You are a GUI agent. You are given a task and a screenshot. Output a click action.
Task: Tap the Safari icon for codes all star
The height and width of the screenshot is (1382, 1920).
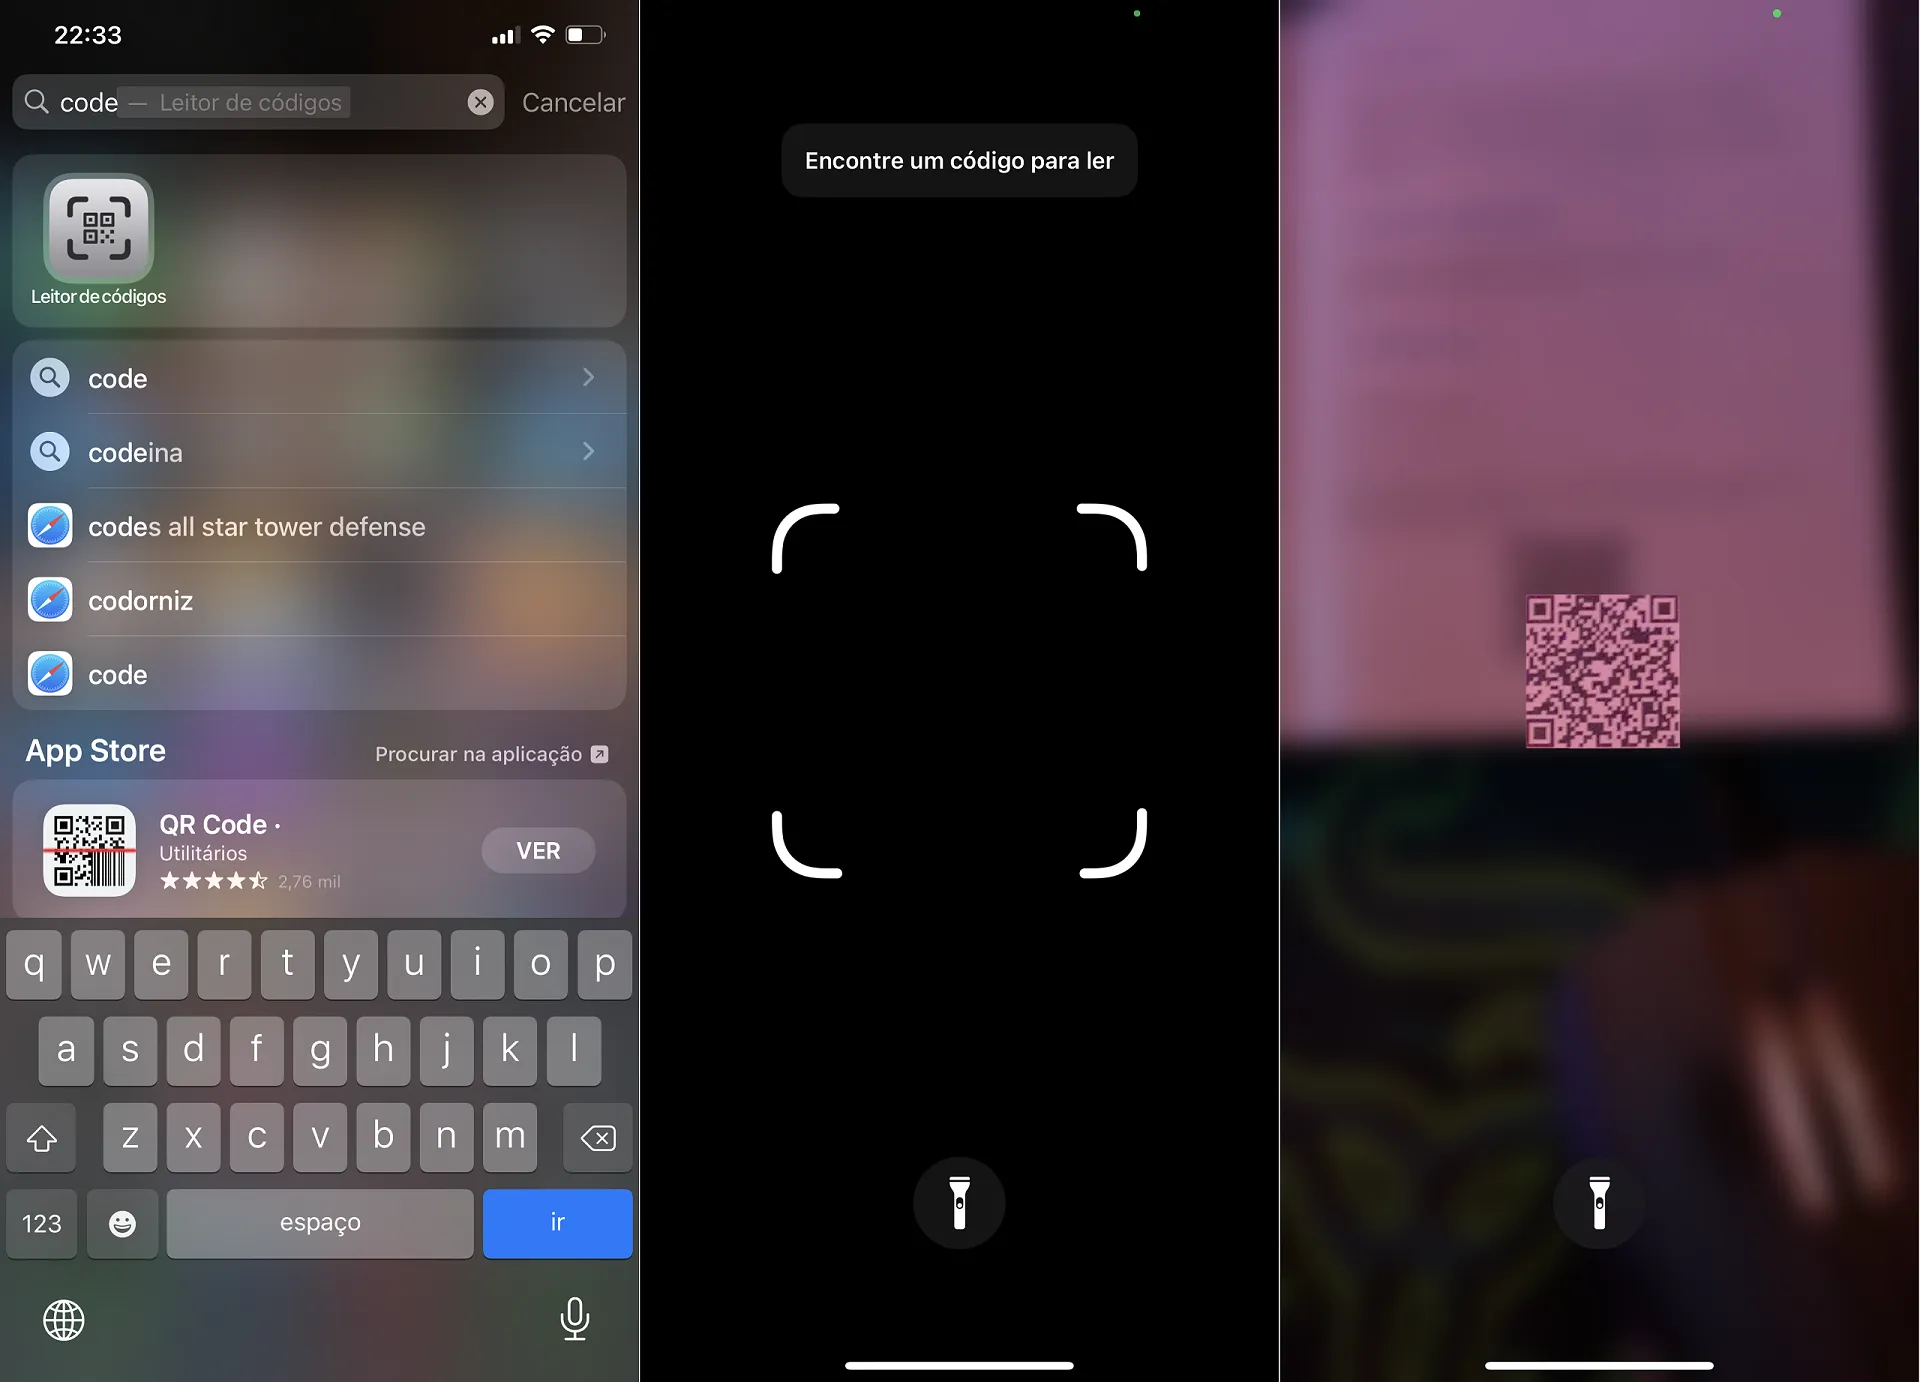[x=49, y=525]
